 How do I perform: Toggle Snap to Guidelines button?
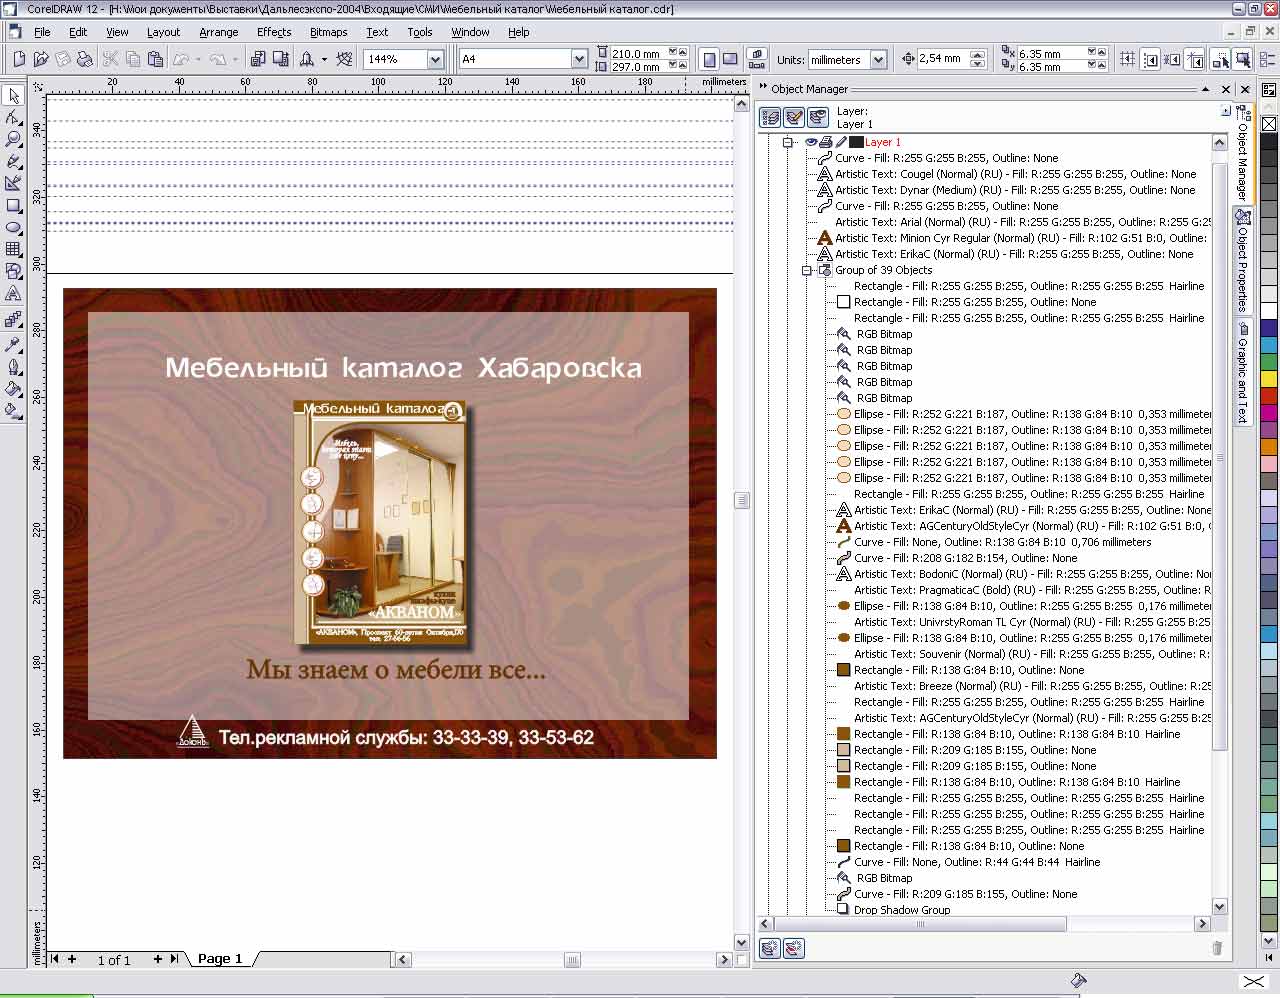click(1150, 59)
